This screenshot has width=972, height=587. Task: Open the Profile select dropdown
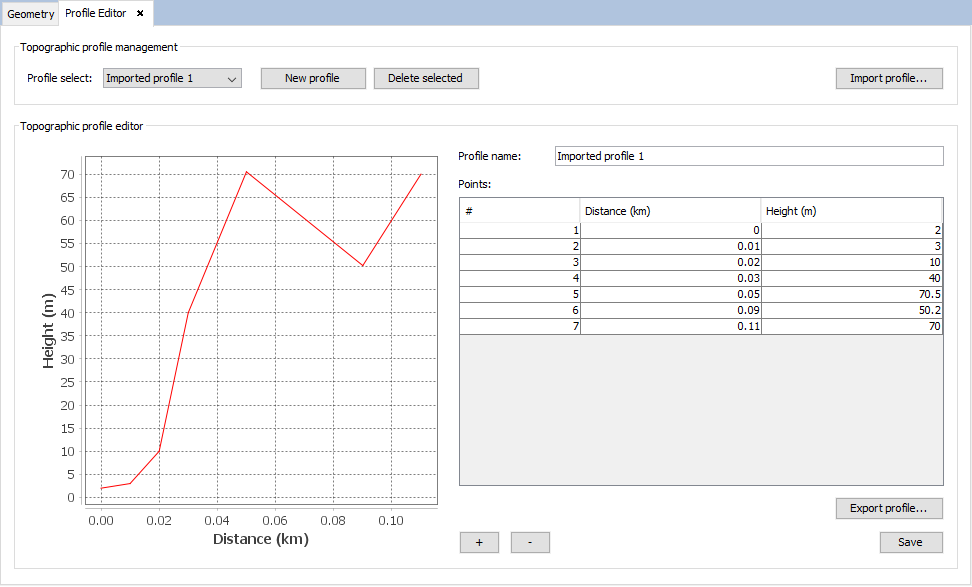(x=172, y=78)
